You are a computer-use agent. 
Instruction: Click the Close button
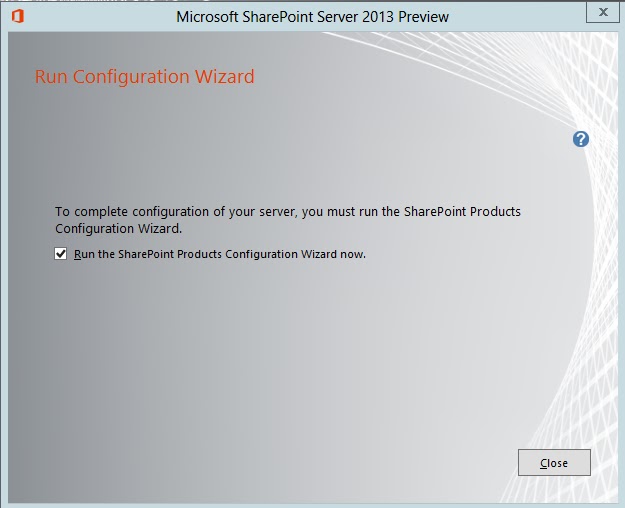pyautogui.click(x=554, y=463)
